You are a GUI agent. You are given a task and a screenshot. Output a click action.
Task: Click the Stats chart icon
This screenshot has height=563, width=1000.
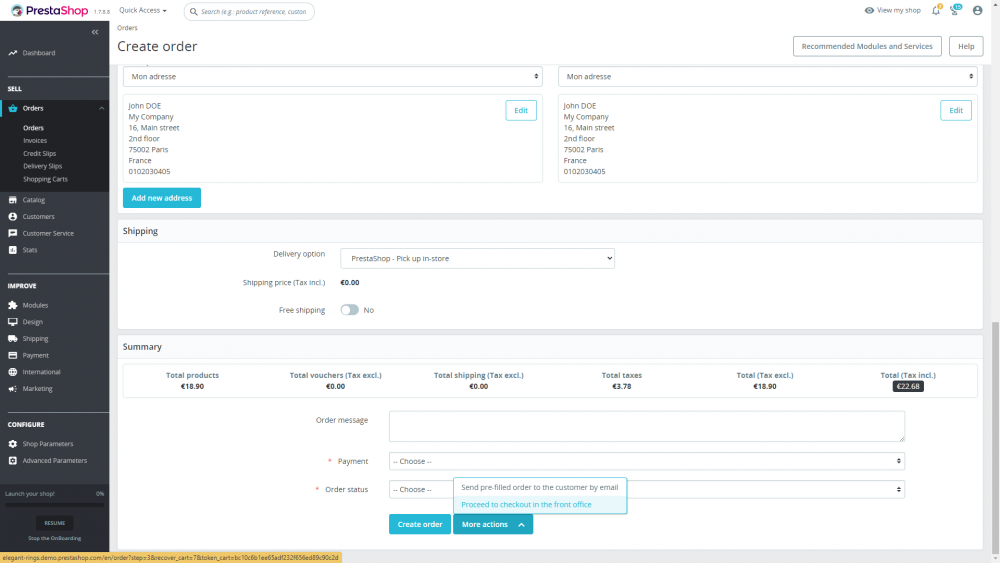tap(13, 250)
